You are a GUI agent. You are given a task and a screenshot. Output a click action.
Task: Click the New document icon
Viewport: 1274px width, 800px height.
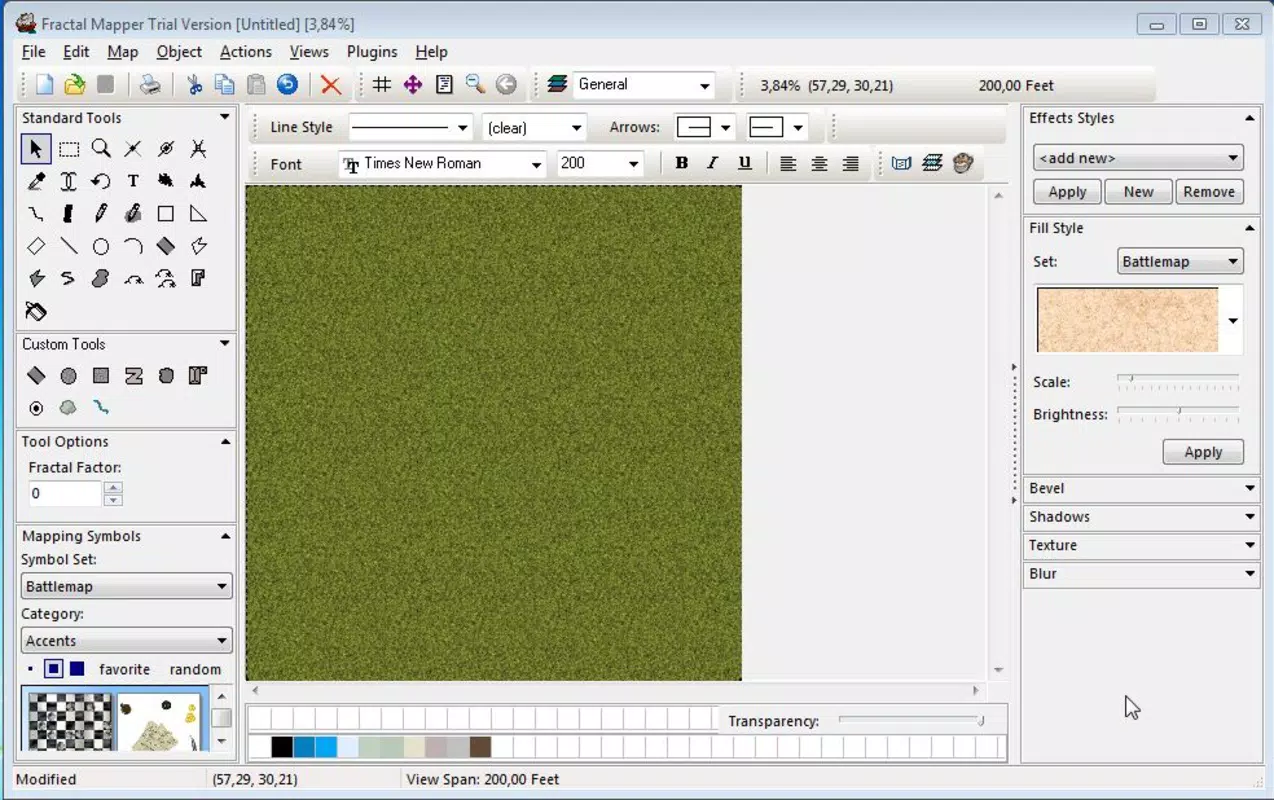point(44,85)
